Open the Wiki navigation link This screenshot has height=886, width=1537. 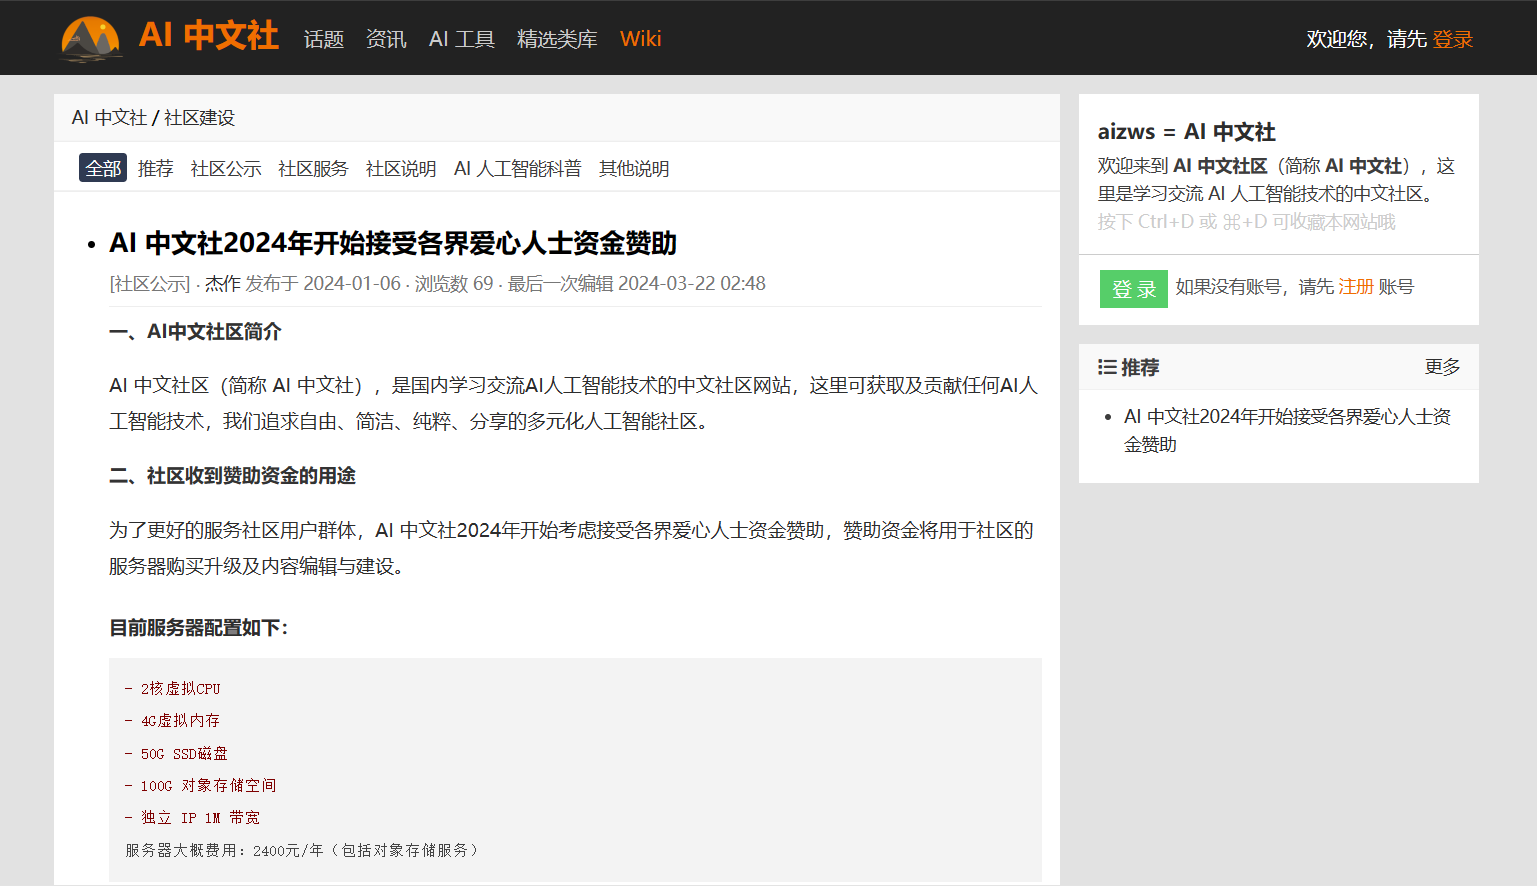point(640,39)
